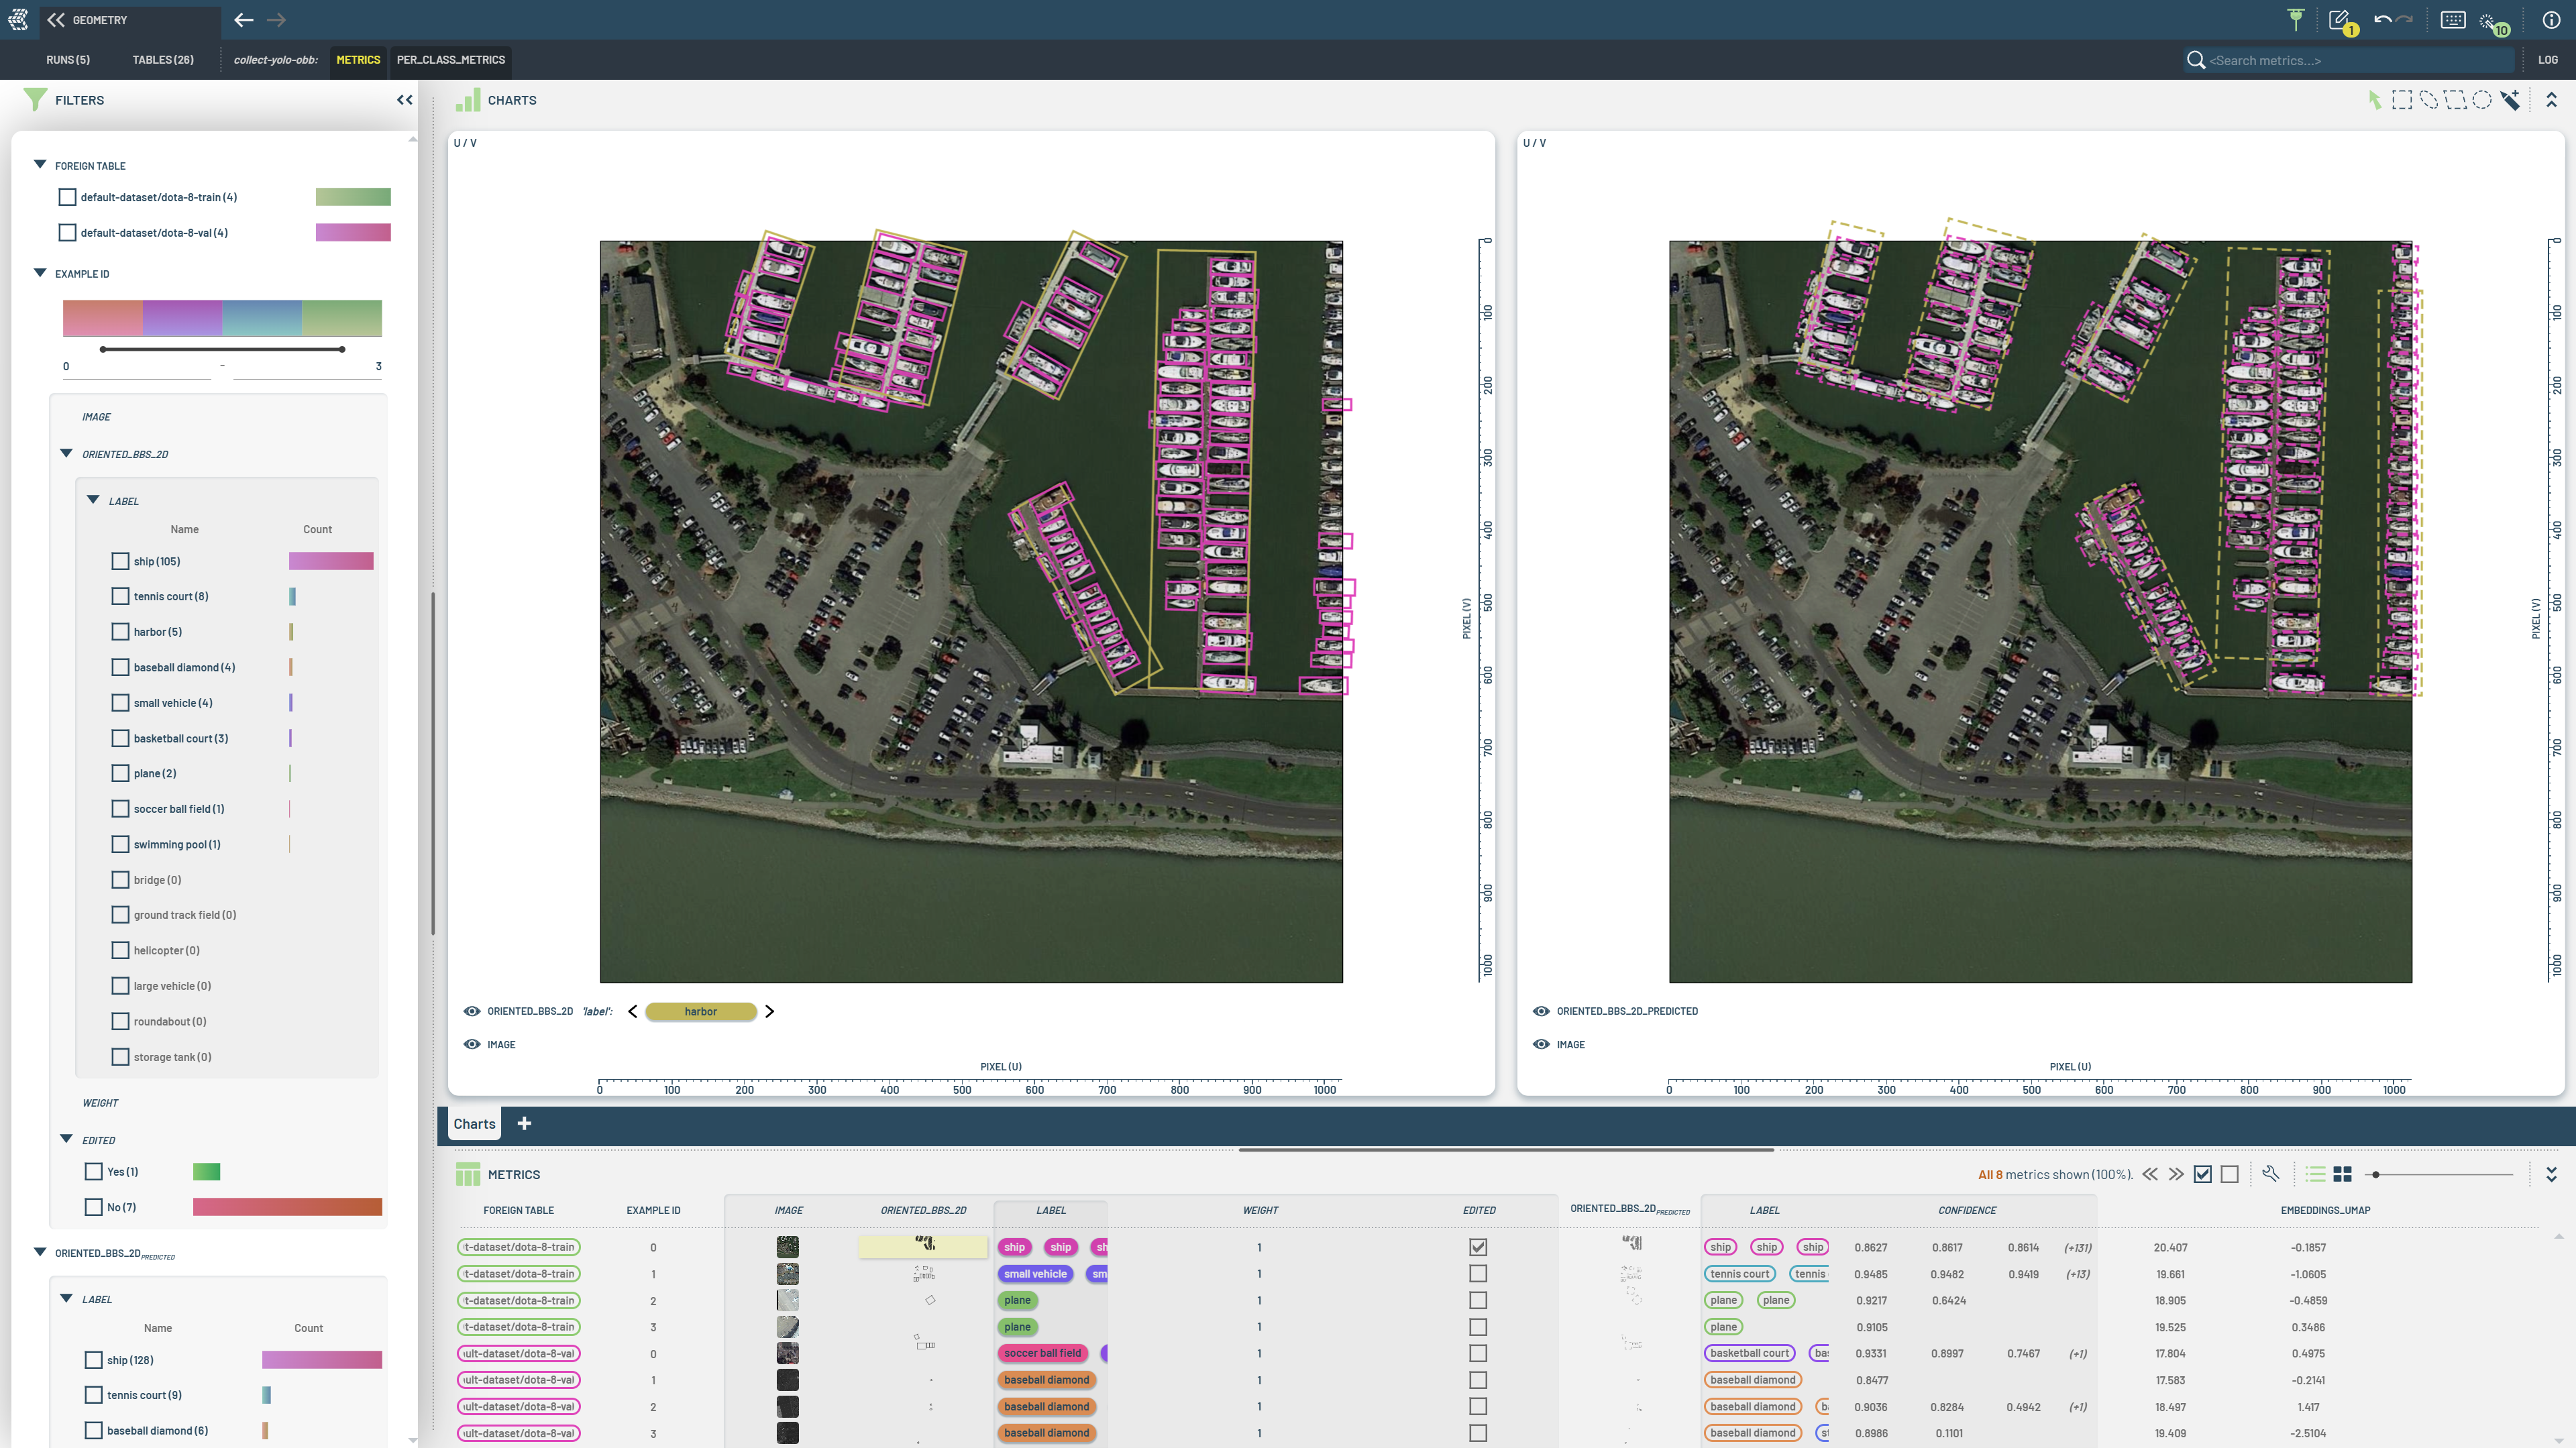Hide the ORIENTED_BBS_2D_PREDICTED layer
This screenshot has height=1448, width=2576.
pyautogui.click(x=1541, y=1011)
